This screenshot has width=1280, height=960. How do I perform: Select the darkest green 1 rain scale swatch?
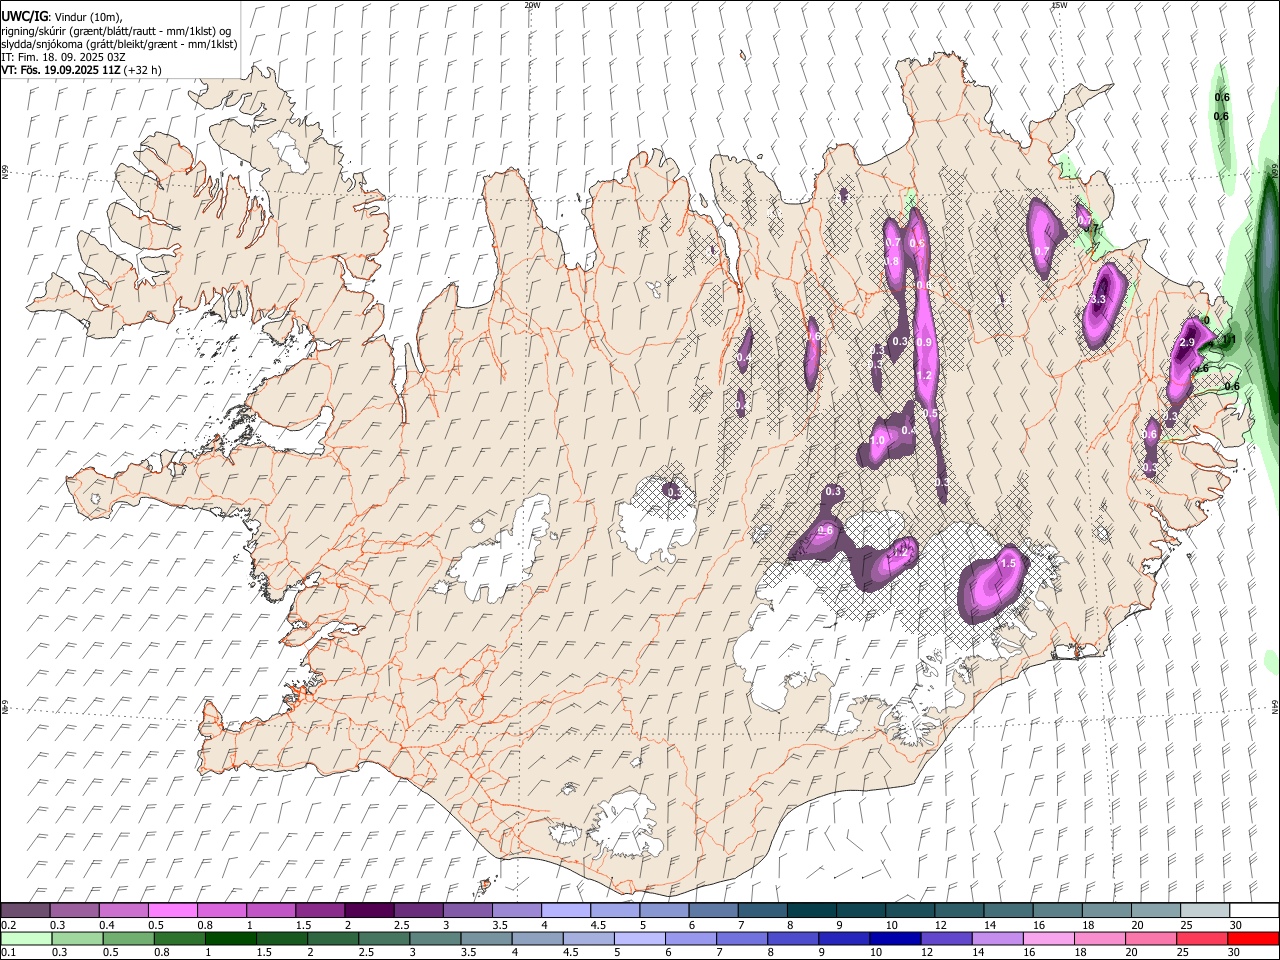pos(230,939)
